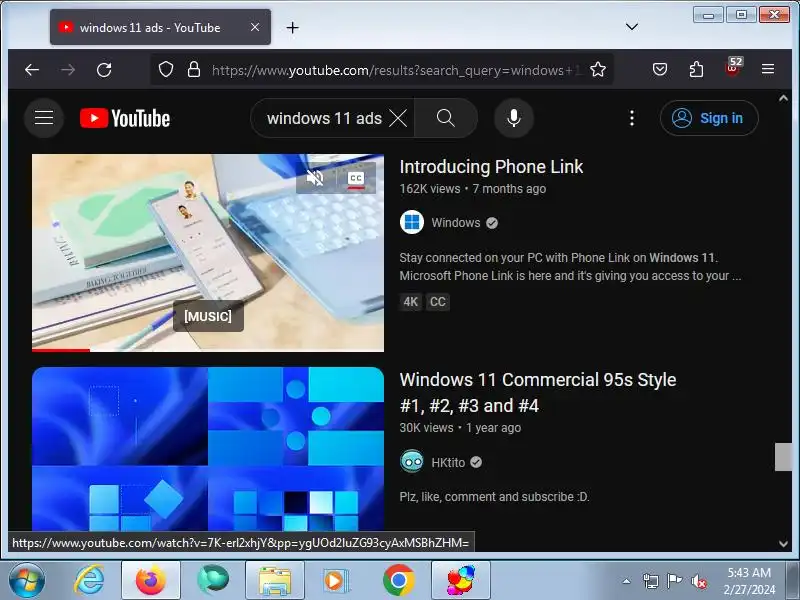Image resolution: width=800 pixels, height=600 pixels.
Task: Go to YouTube home via logo
Action: [x=125, y=118]
